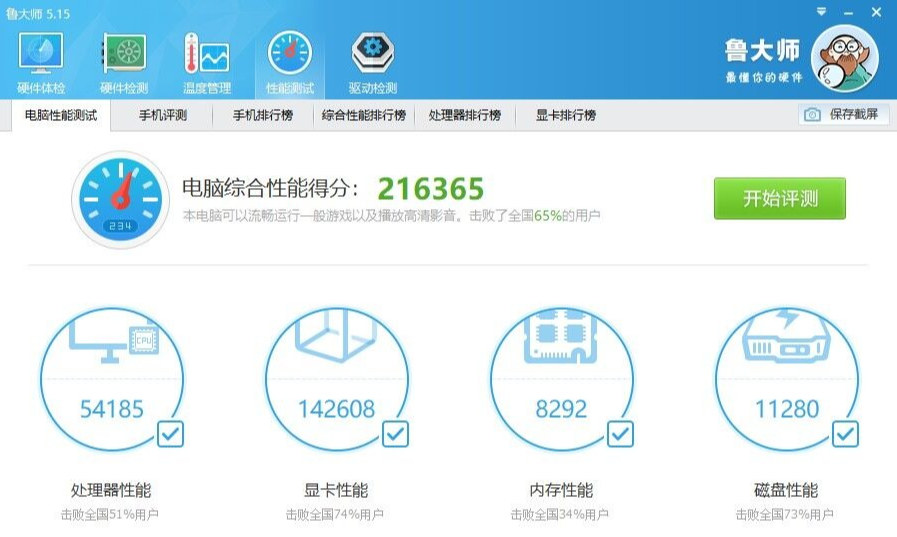Open the 综合性能排行榜 tab
This screenshot has width=897, height=537.
(364, 115)
